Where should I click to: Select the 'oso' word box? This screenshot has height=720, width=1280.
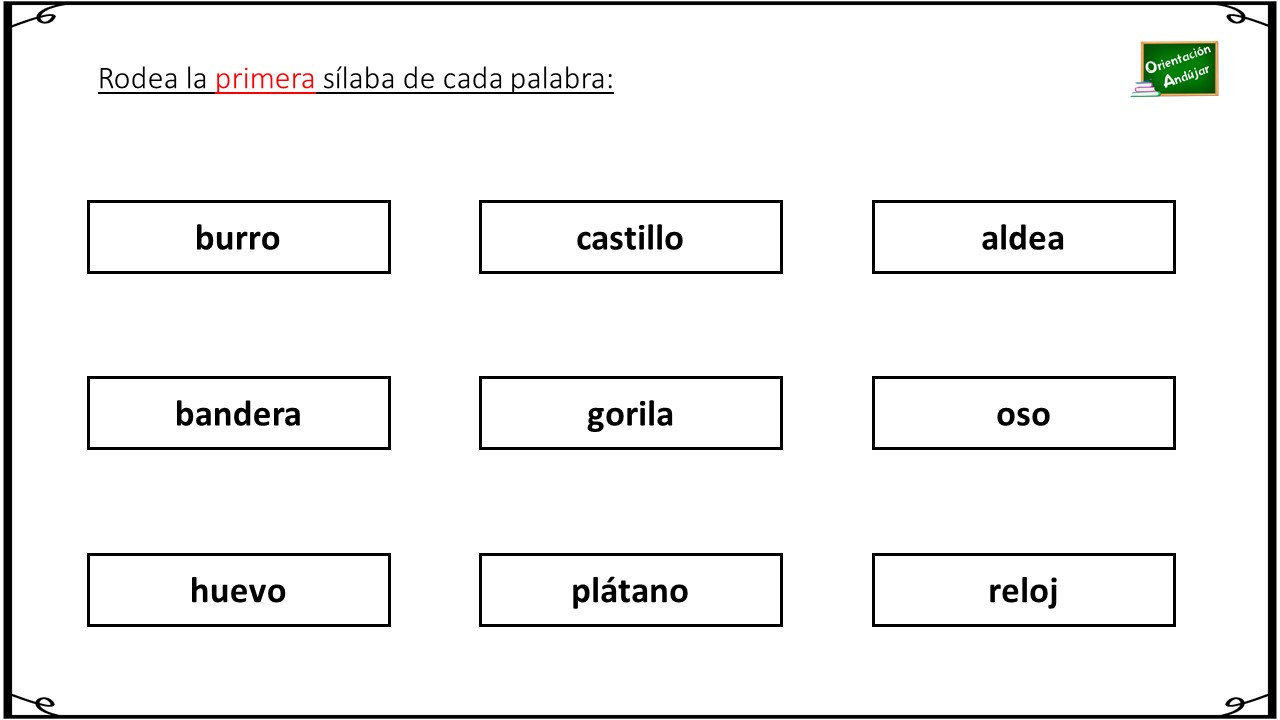click(x=1023, y=413)
